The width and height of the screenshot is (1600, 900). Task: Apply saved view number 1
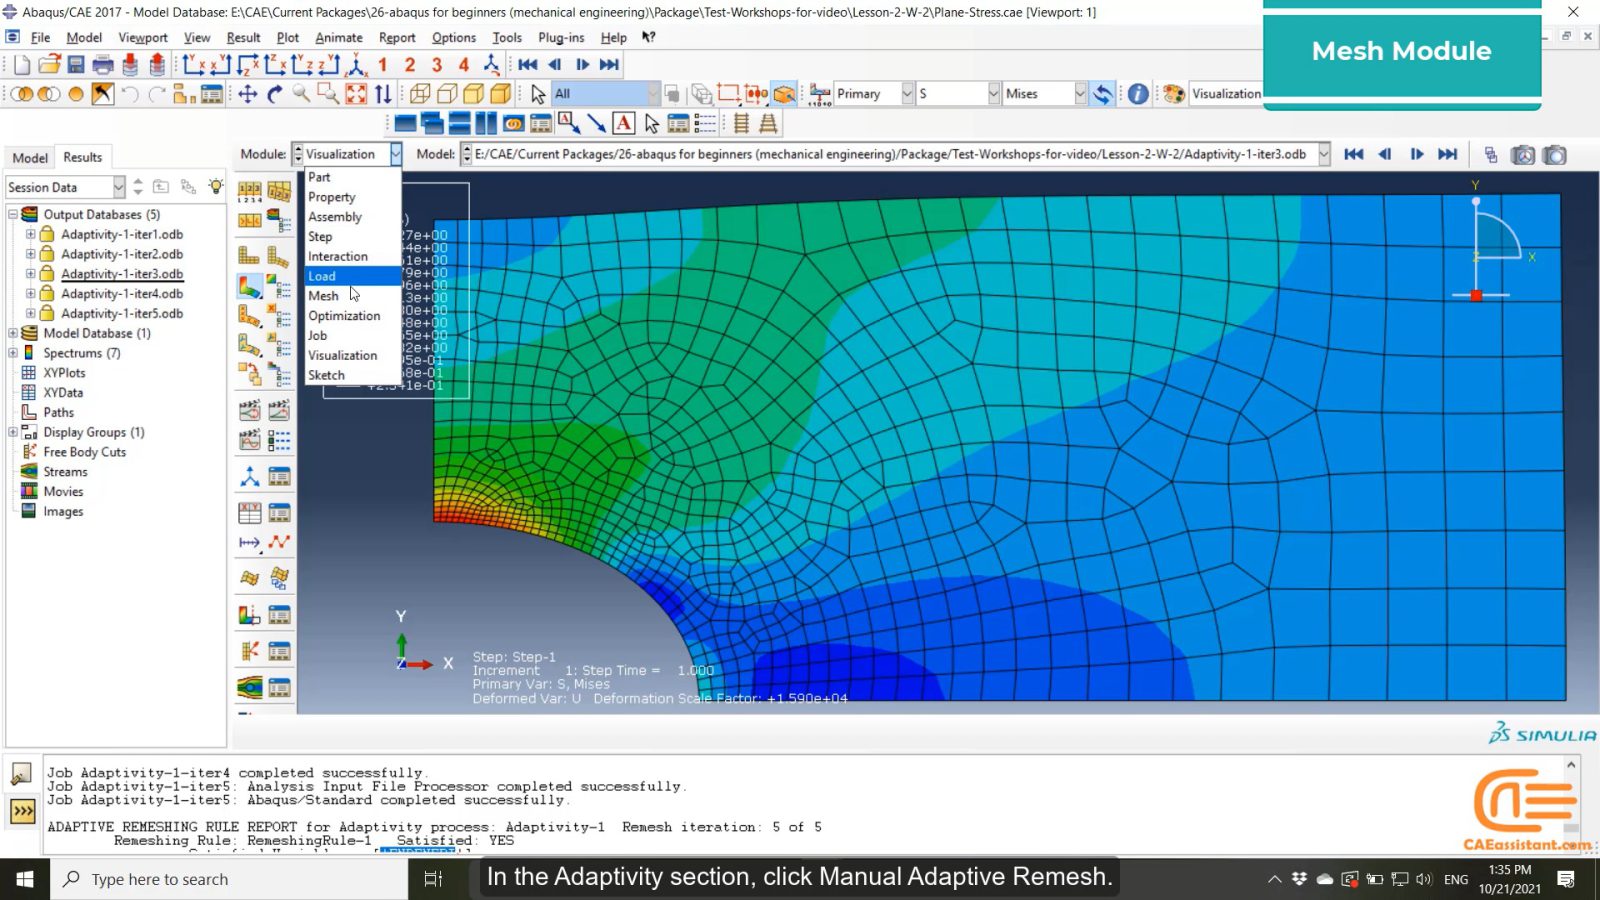(383, 65)
